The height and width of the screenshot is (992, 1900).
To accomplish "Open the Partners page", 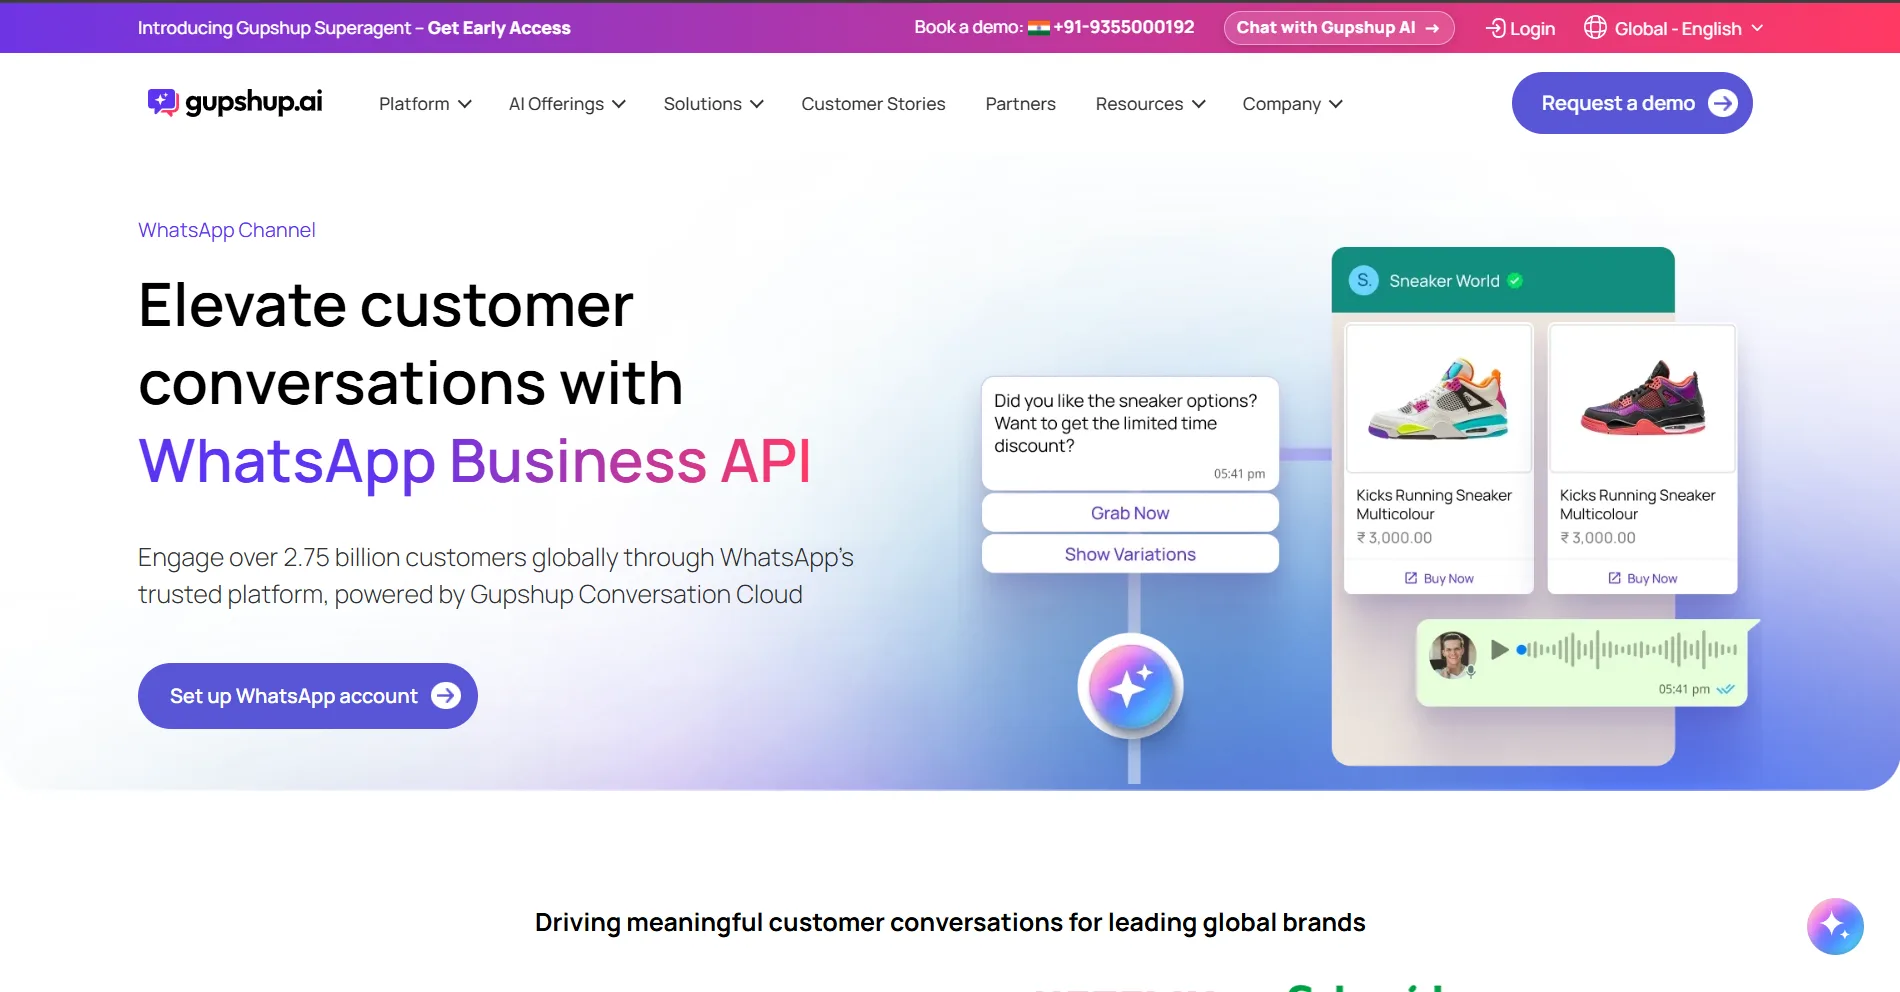I will coord(1020,104).
